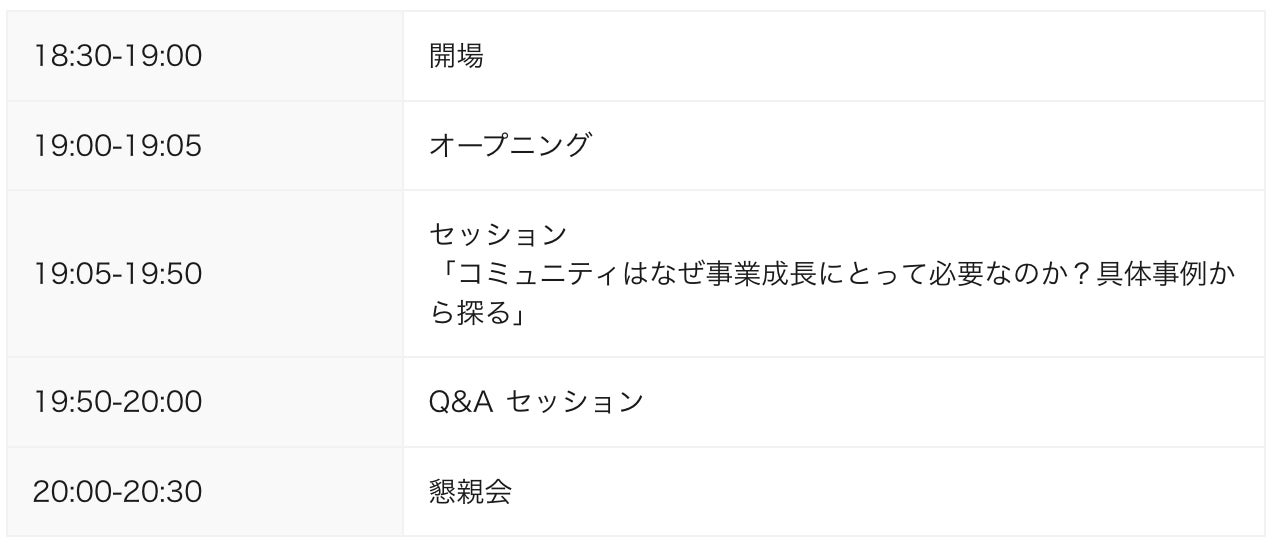
Task: Select the 開場 schedule entry
Action: [x=456, y=57]
